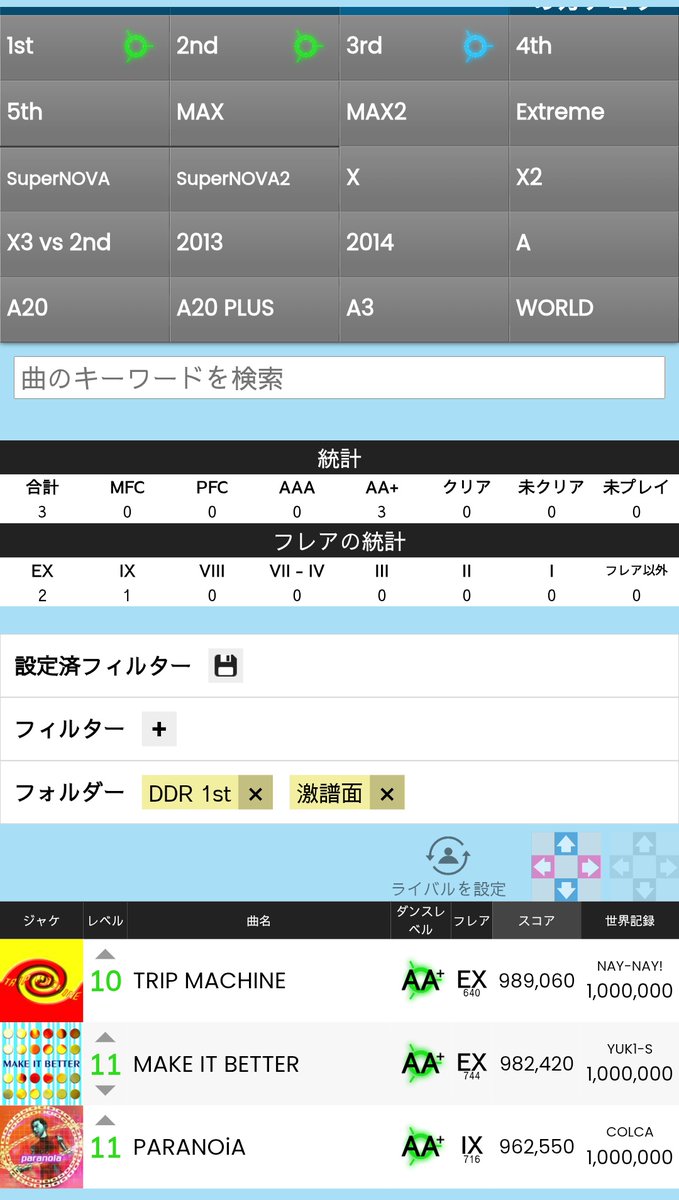Click the DDR 1st folder chip
Viewport: 679px width, 1200px height.
(190, 793)
